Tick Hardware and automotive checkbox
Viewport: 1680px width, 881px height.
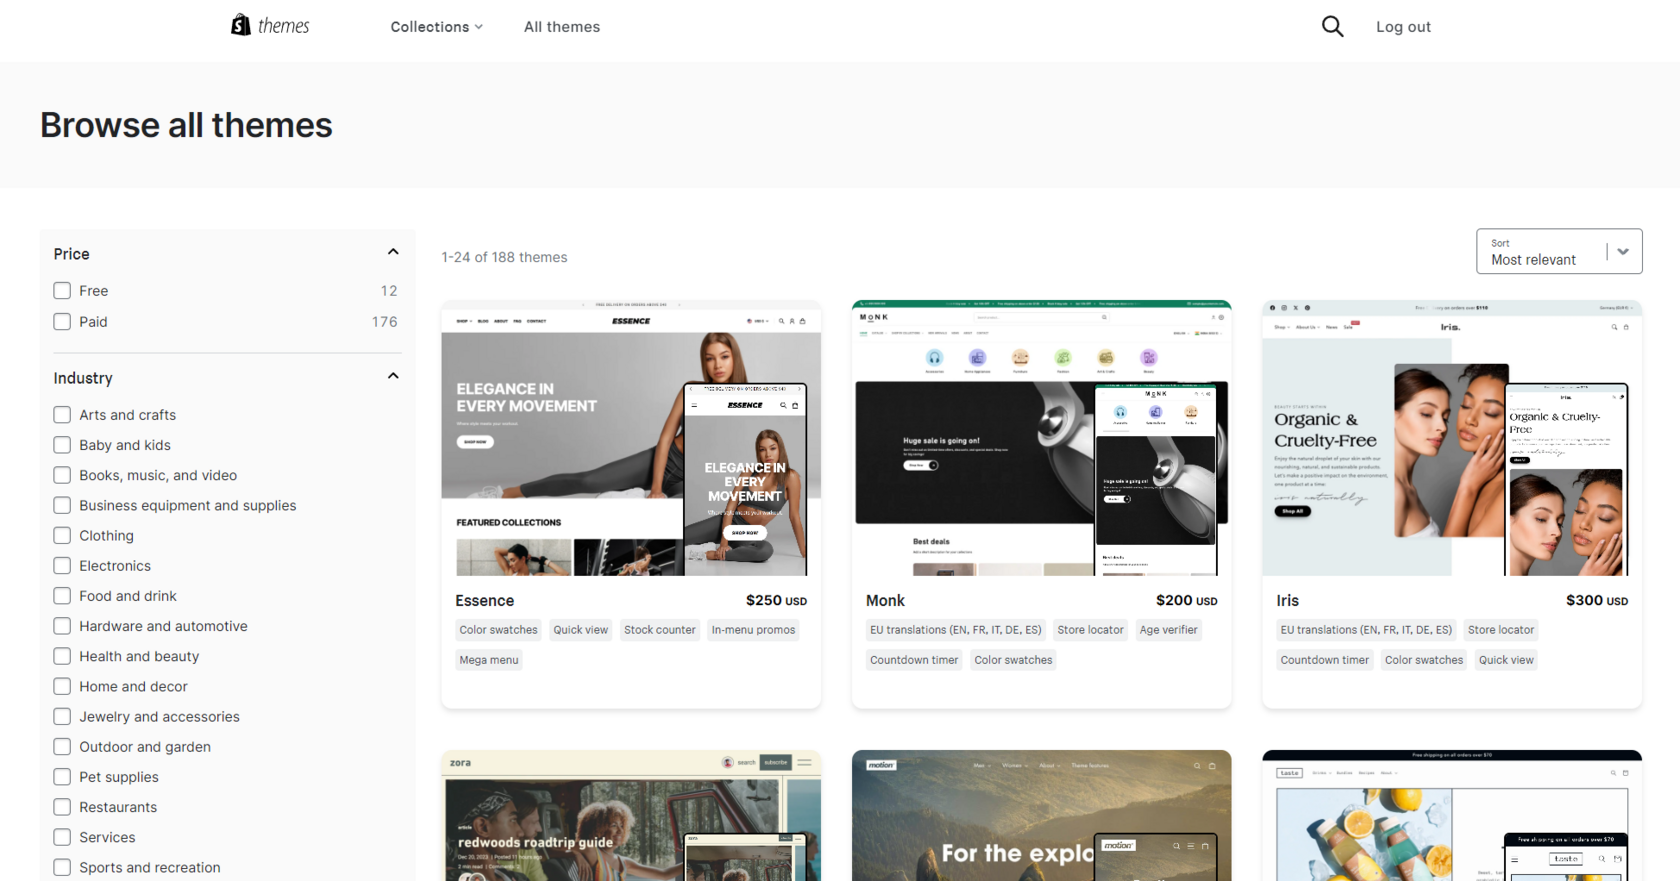(x=62, y=626)
